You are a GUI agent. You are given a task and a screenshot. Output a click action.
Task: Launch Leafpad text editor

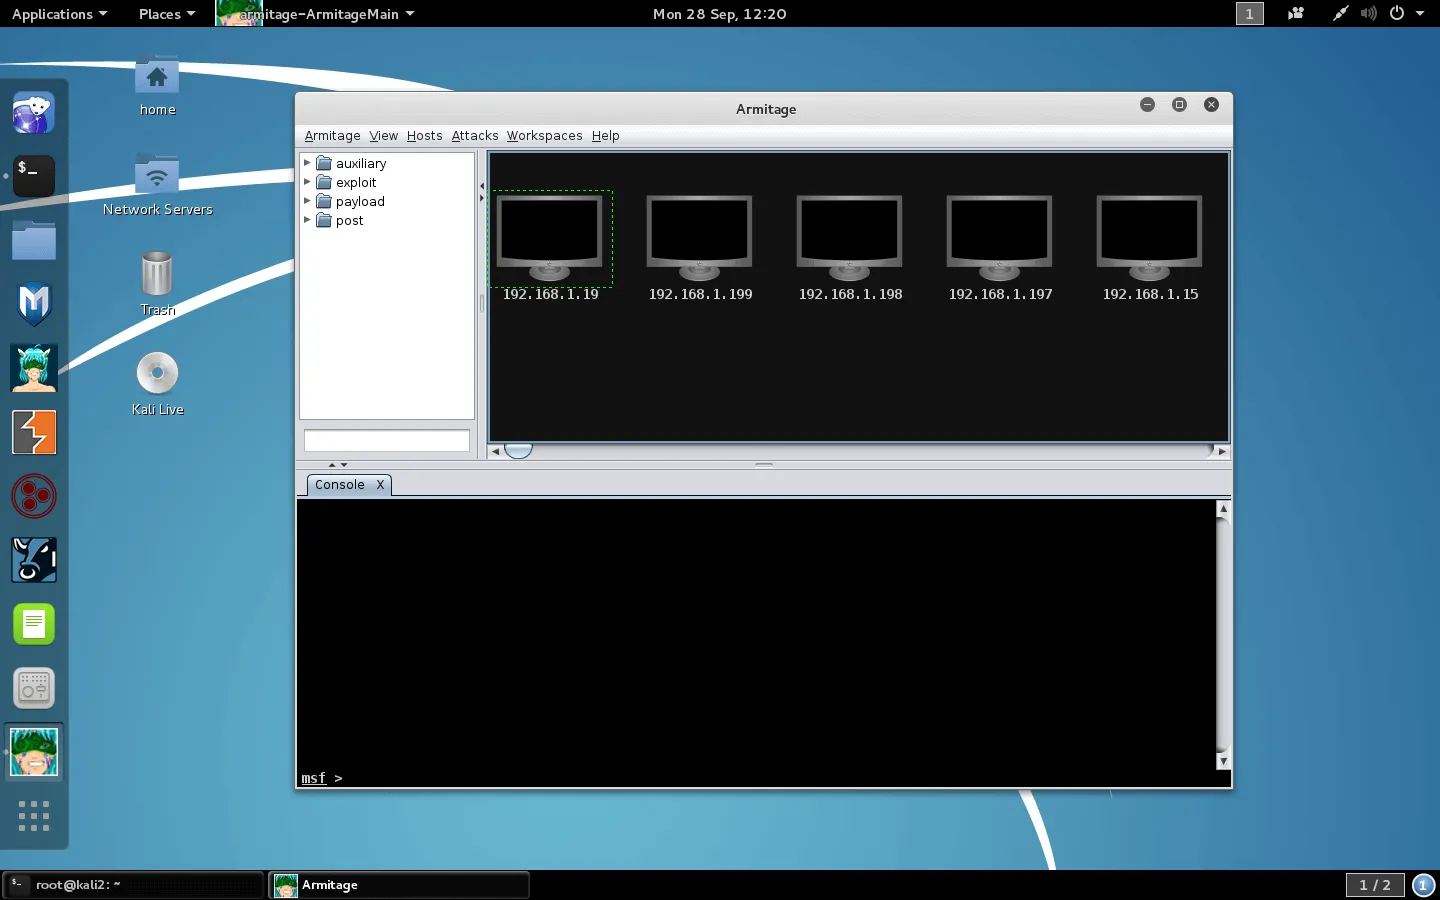[33, 624]
